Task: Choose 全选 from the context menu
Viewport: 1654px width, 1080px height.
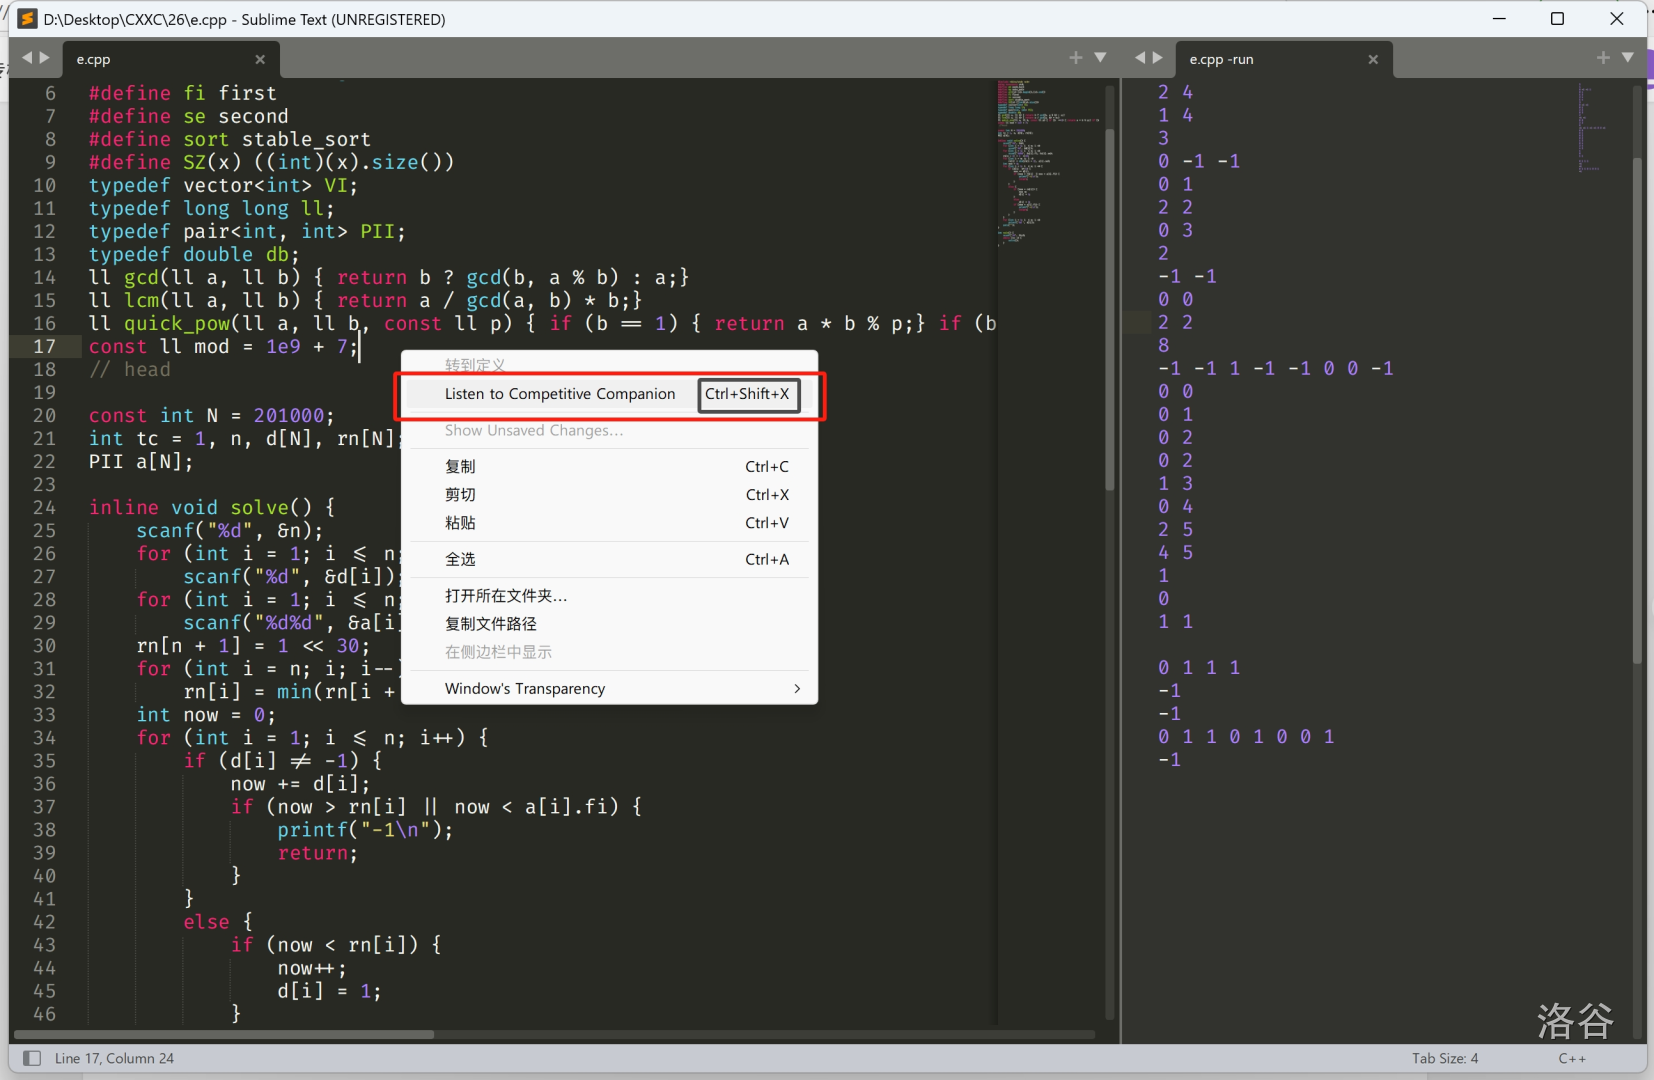Action: pos(461,559)
